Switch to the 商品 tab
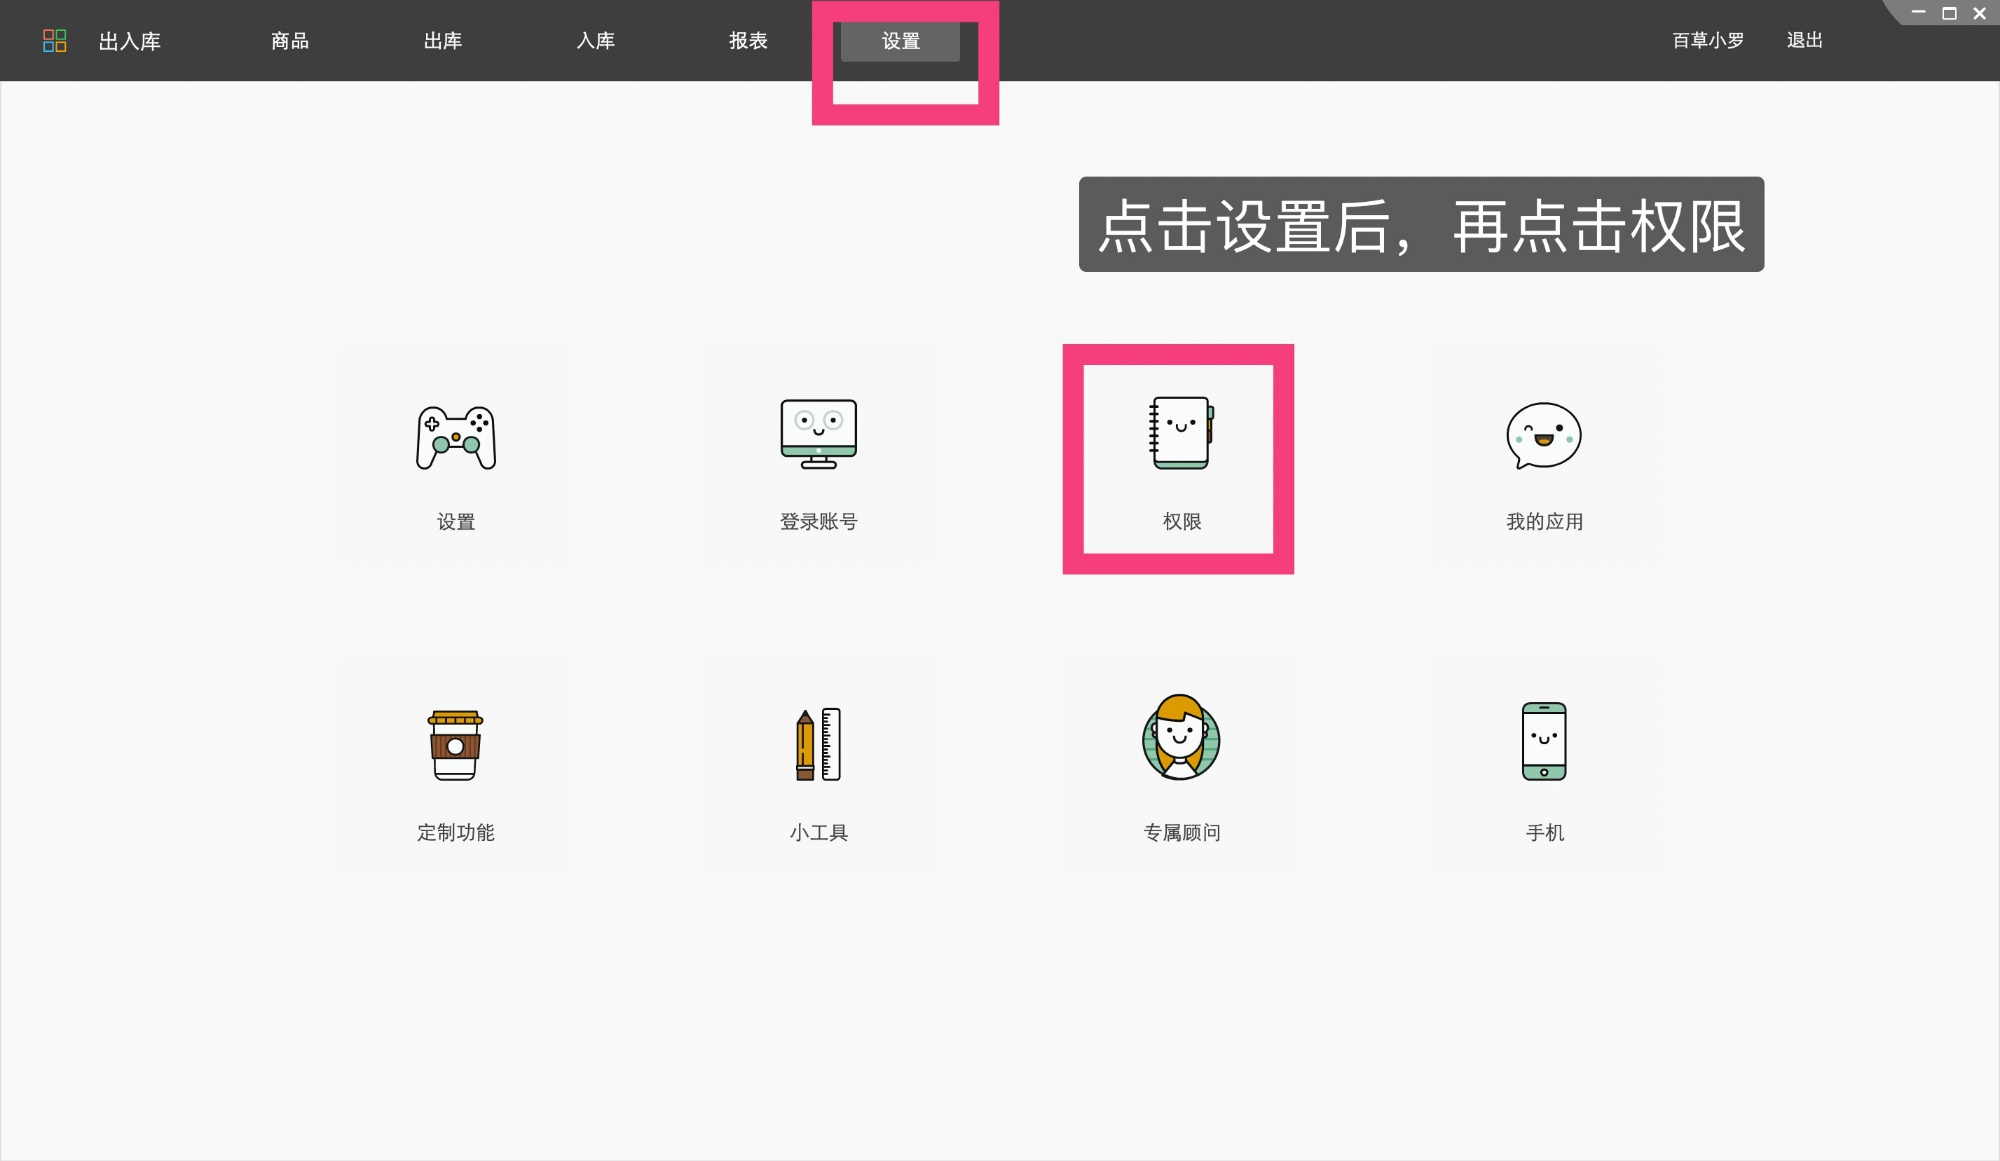This screenshot has width=2000, height=1161. click(x=289, y=41)
